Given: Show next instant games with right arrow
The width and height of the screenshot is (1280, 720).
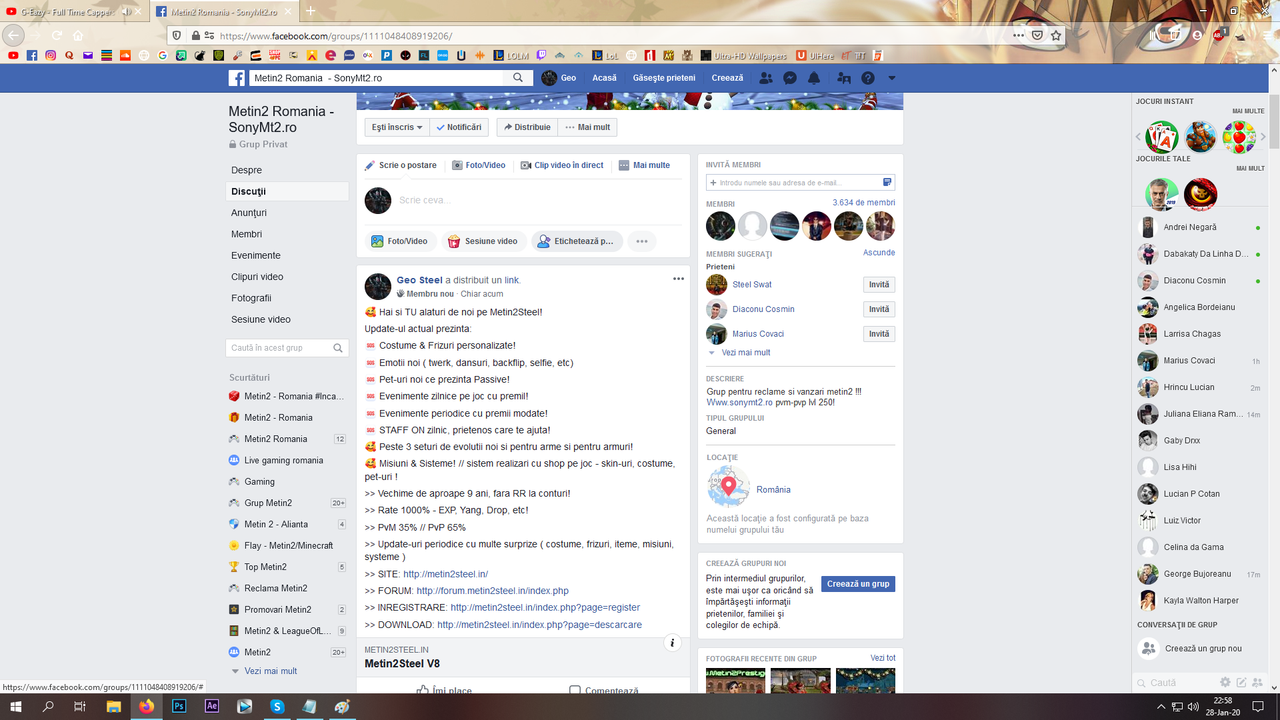Looking at the screenshot, I should (x=1263, y=137).
